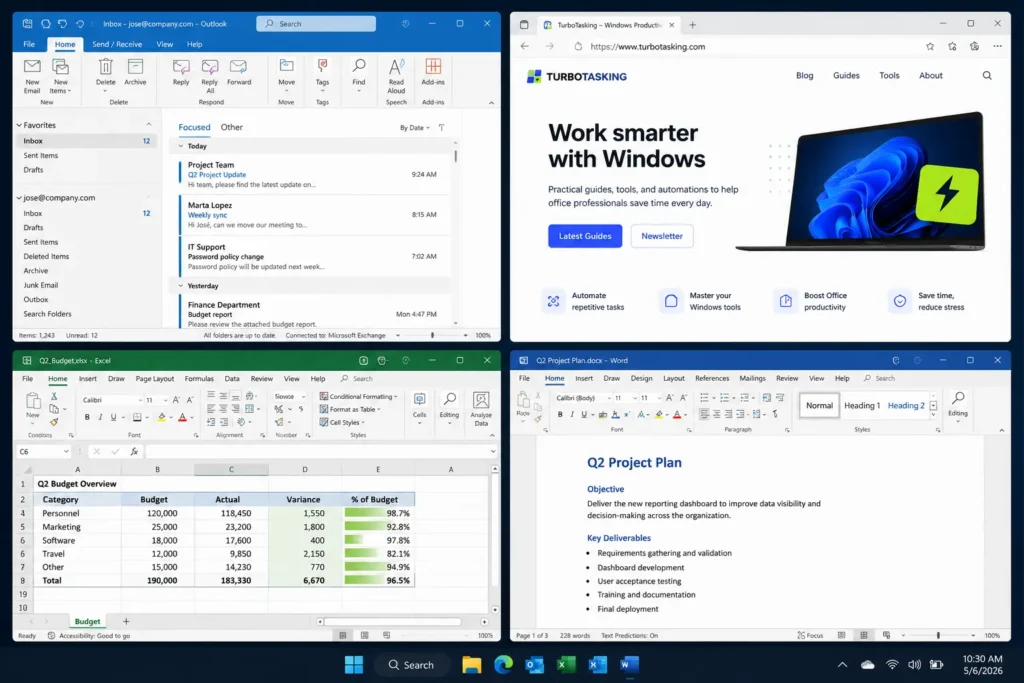Screen dimensions: 1024x683
Task: Open the Project Team Q2 Project Update email
Action: (x=314, y=174)
